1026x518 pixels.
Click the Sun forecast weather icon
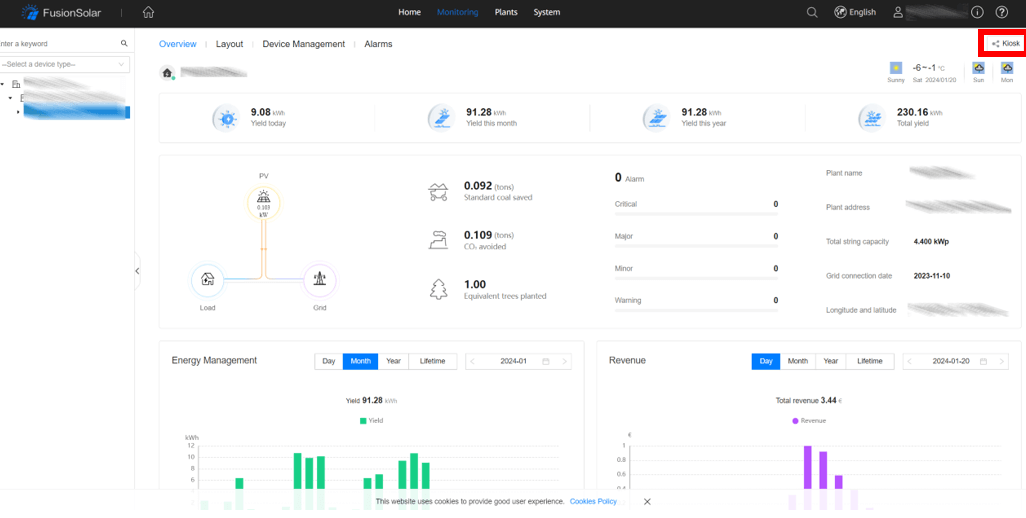[979, 67]
